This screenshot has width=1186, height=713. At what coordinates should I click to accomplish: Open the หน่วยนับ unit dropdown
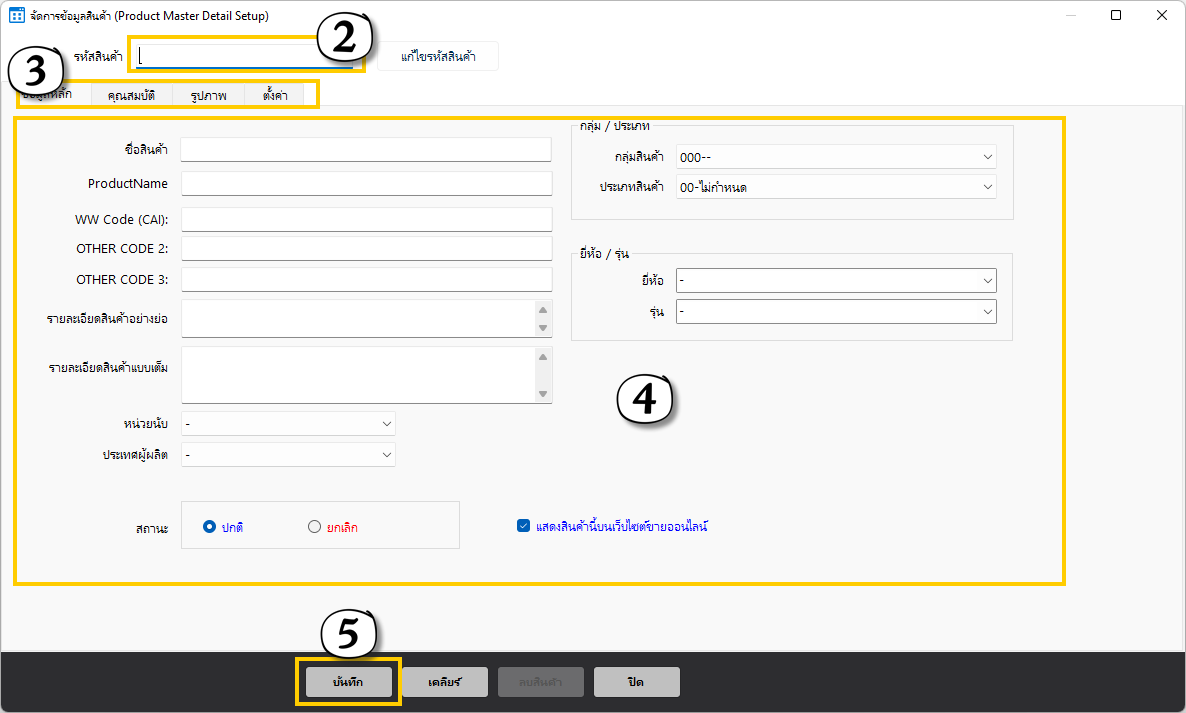[288, 424]
